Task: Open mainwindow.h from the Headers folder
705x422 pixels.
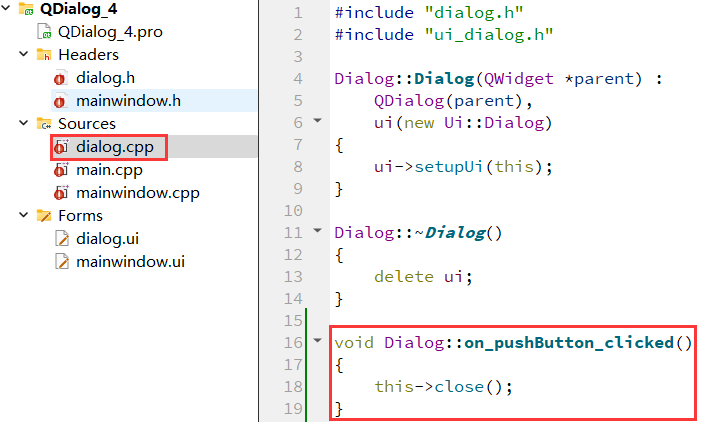Action: (129, 101)
